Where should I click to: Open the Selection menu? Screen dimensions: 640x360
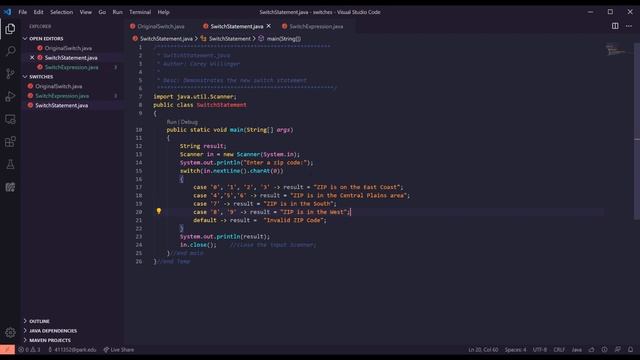(62, 12)
